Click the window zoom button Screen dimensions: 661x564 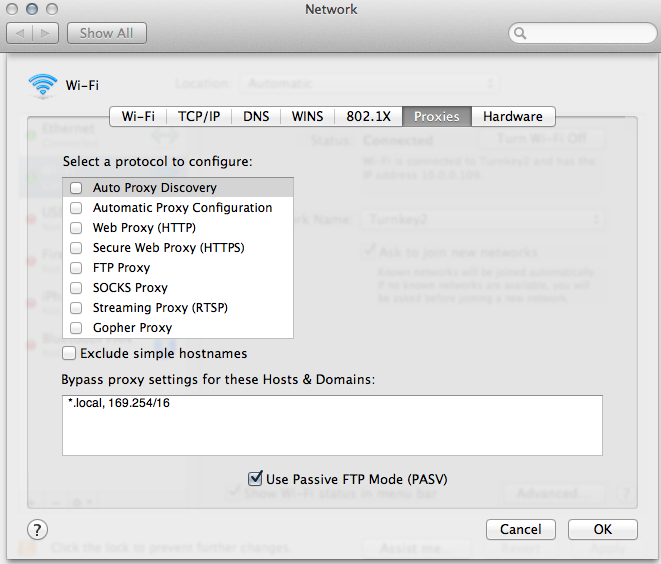(52, 9)
